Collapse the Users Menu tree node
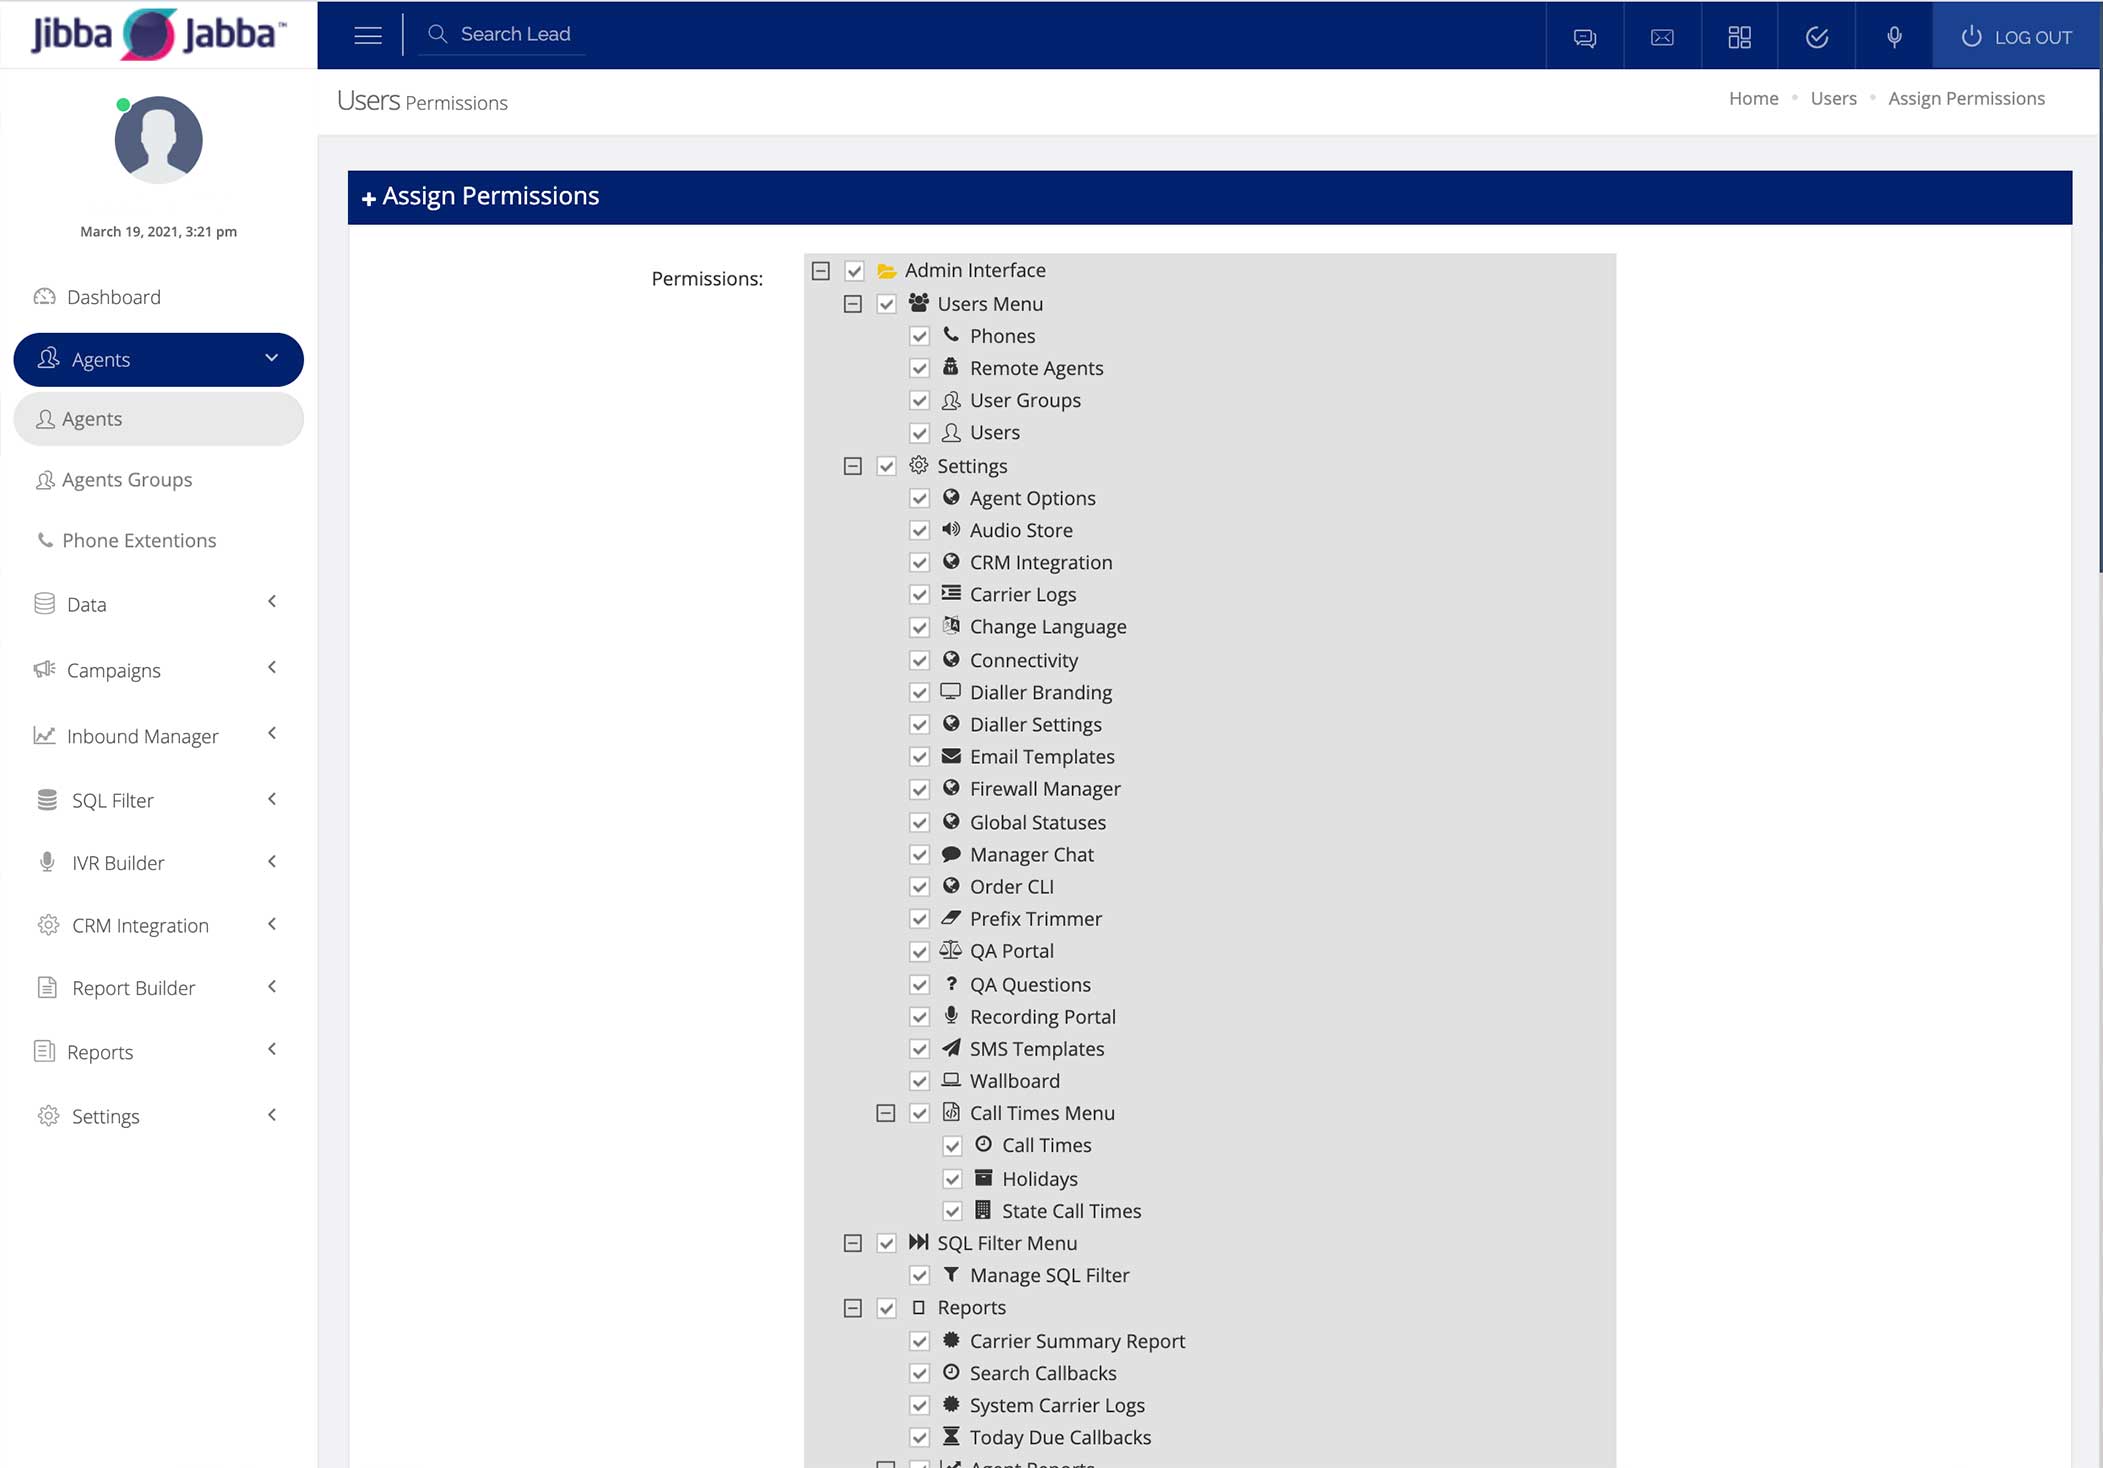Viewport: 2103px width, 1468px height. click(x=852, y=304)
